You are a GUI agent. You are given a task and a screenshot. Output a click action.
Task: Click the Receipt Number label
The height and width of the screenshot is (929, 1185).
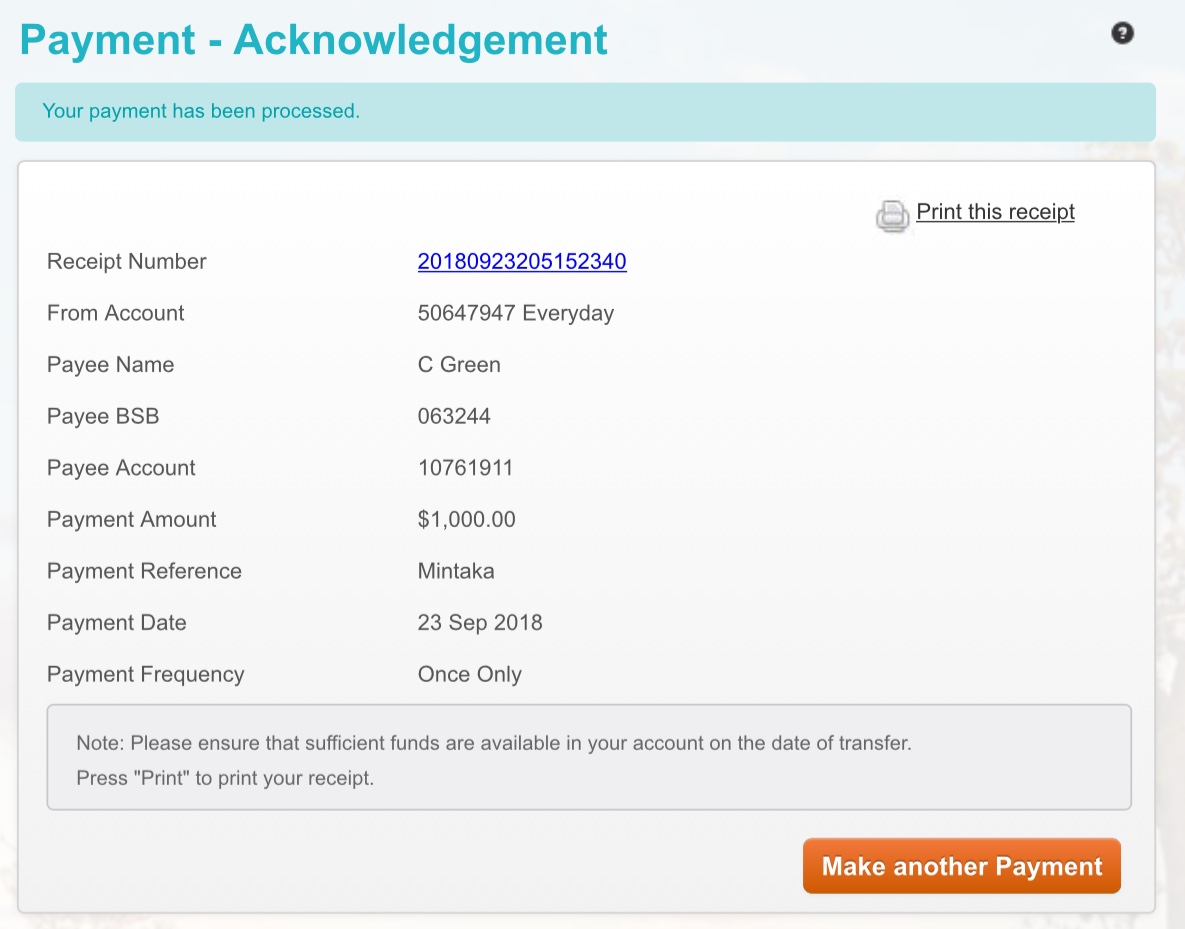127,262
